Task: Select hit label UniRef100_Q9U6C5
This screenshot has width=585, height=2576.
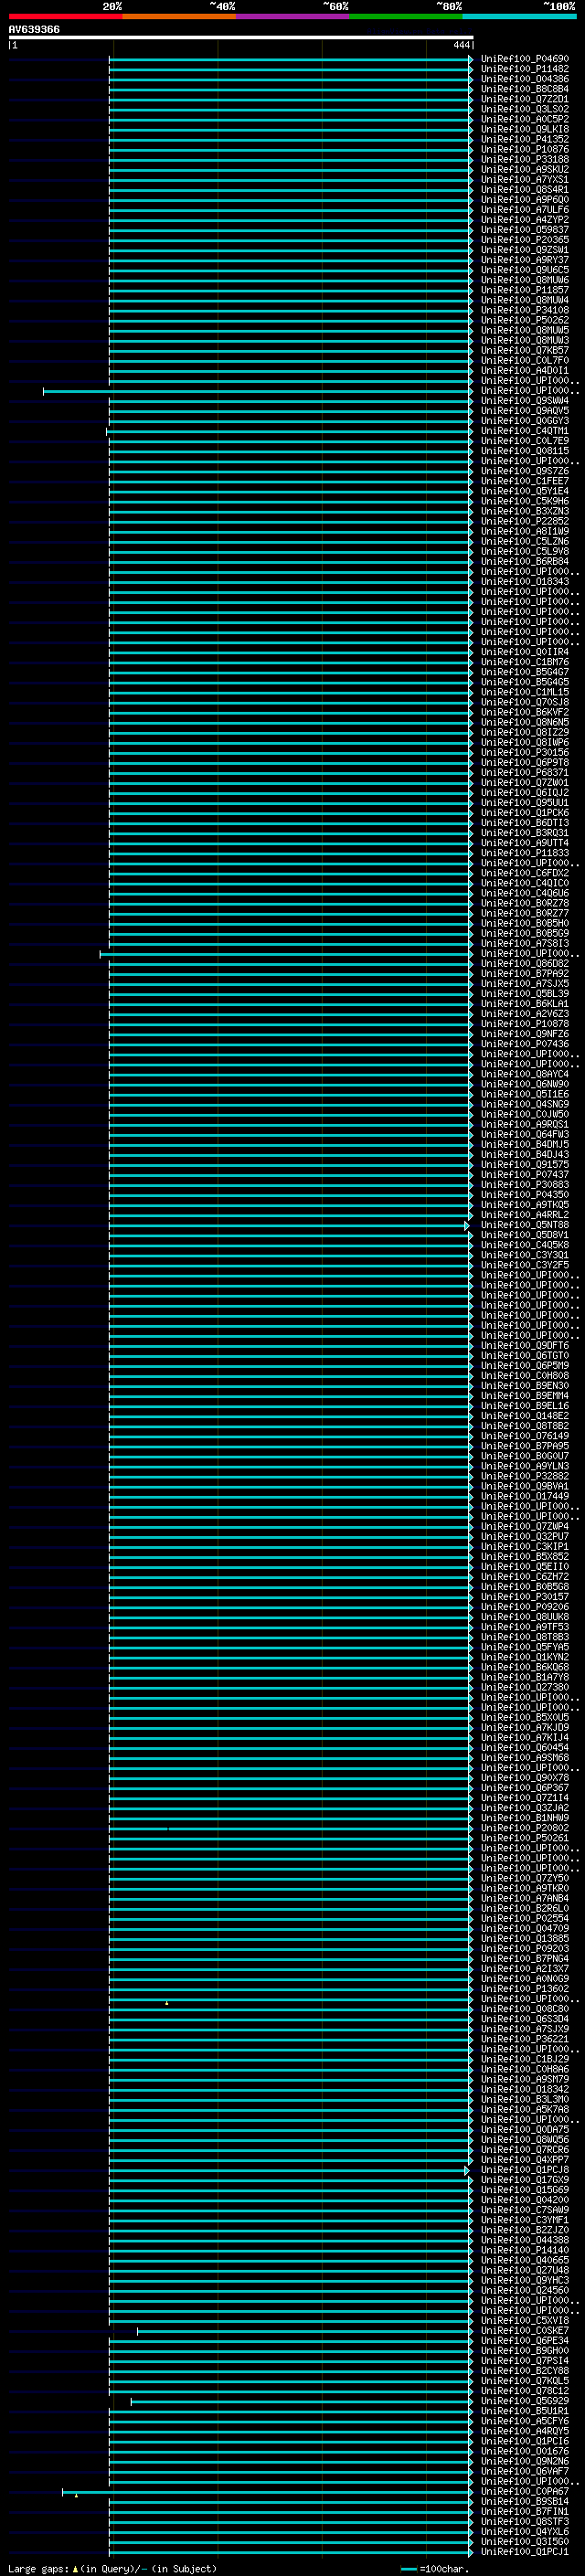Action: click(524, 270)
